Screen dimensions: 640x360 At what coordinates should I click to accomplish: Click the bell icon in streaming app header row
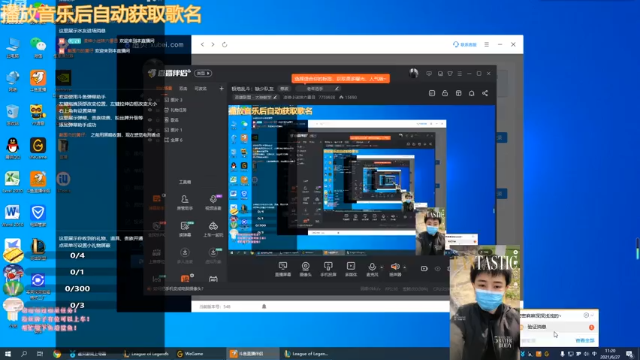471,93
